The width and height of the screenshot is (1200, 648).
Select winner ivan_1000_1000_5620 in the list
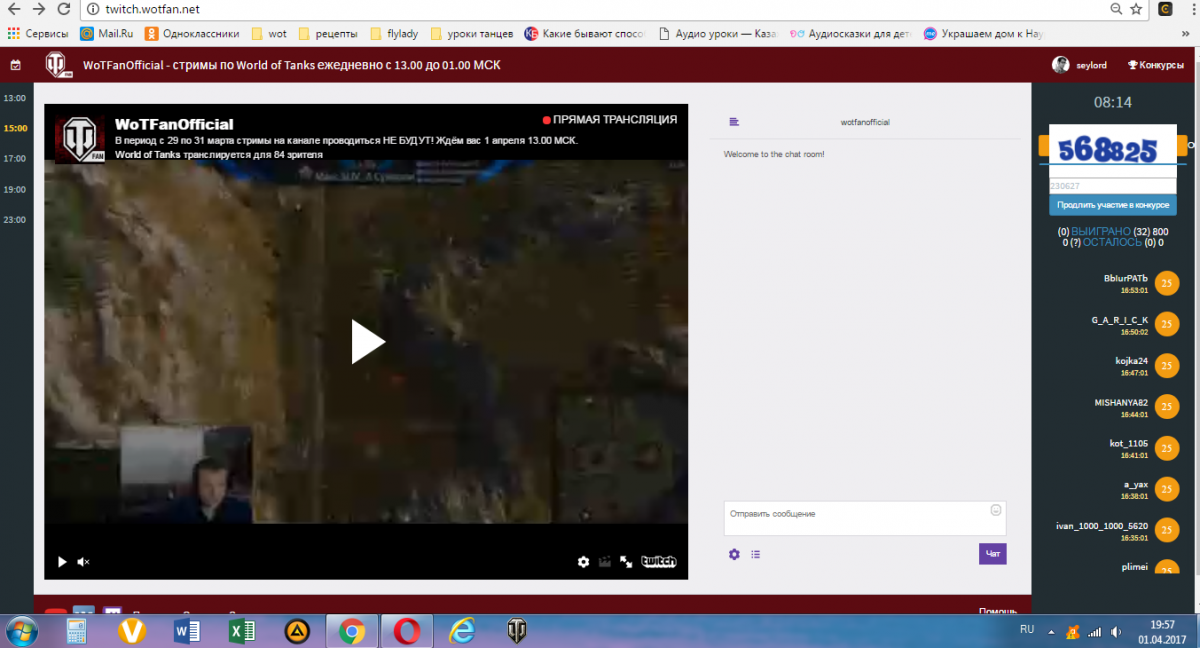[1102, 525]
